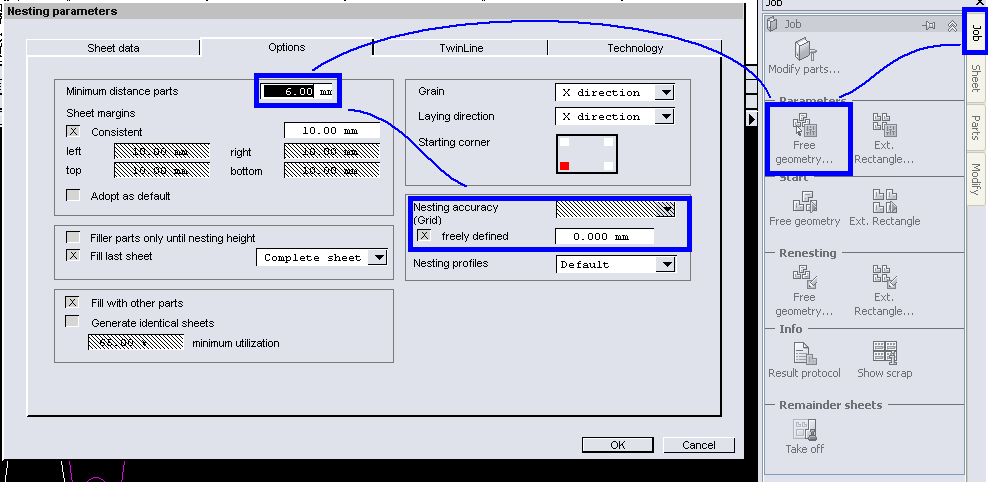Screen dimensions: 988x482
Task: Click the top margin field
Action: 161,171
